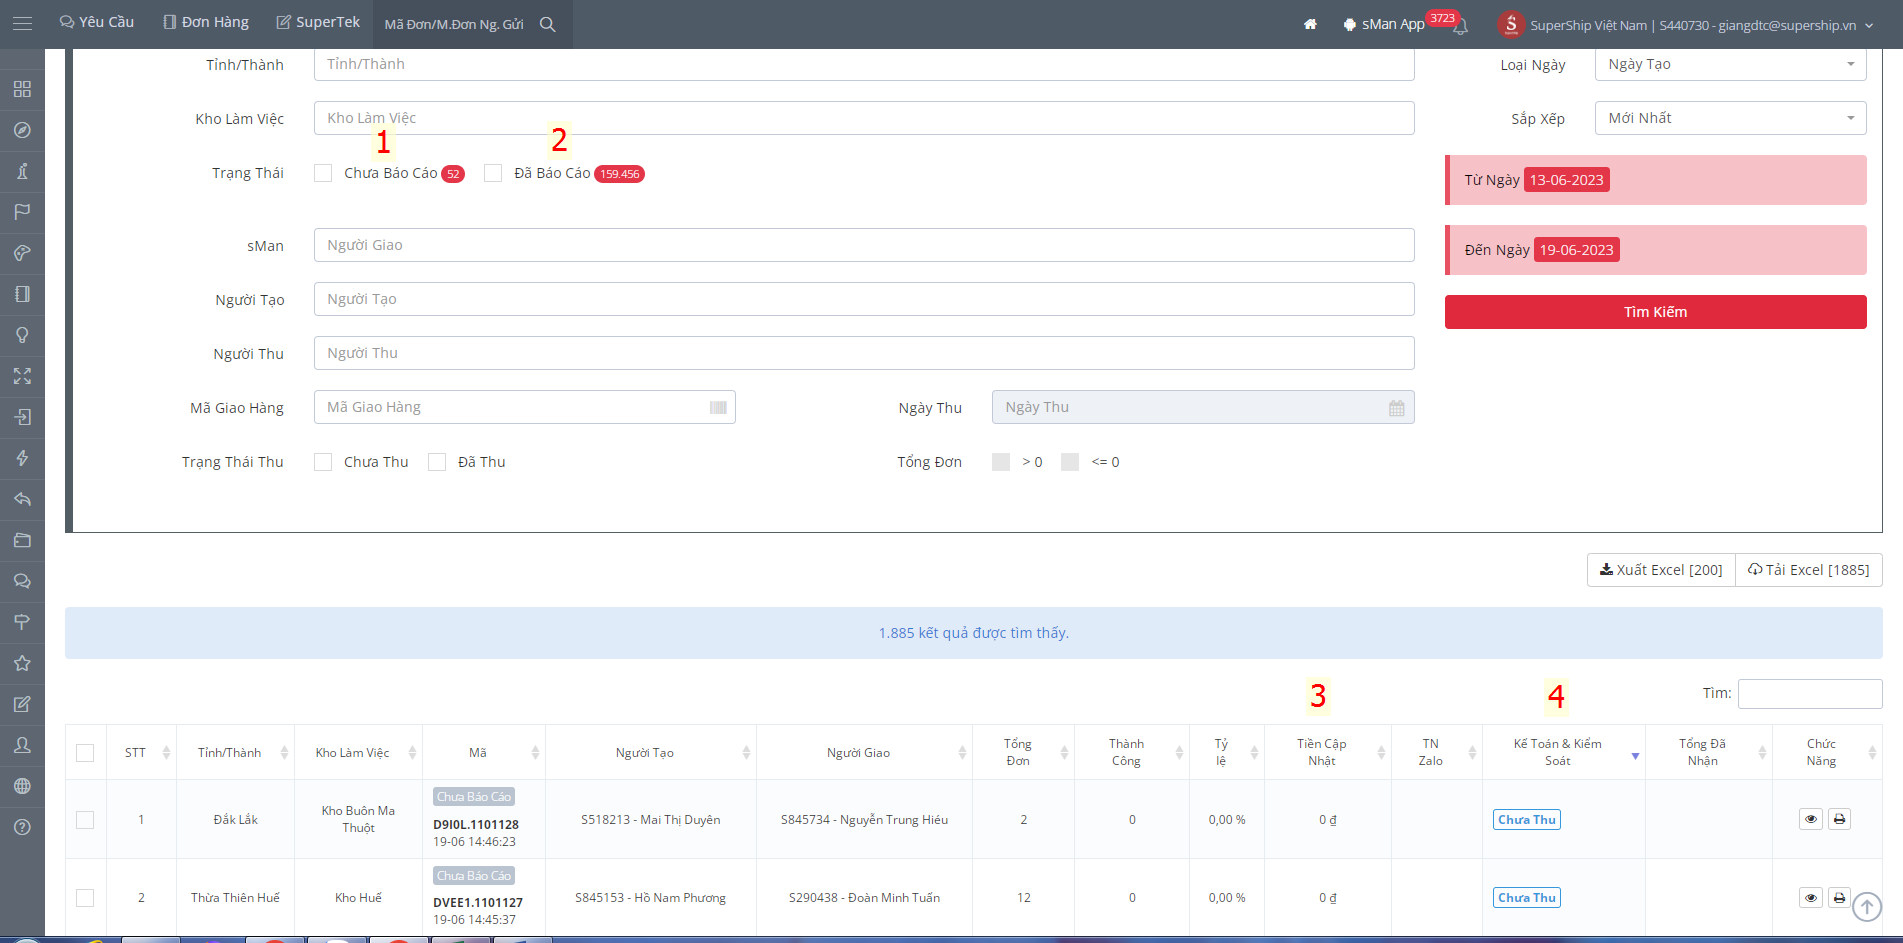Sort by the Kho Làm Việc column
The image size is (1903, 943).
[x=358, y=753]
